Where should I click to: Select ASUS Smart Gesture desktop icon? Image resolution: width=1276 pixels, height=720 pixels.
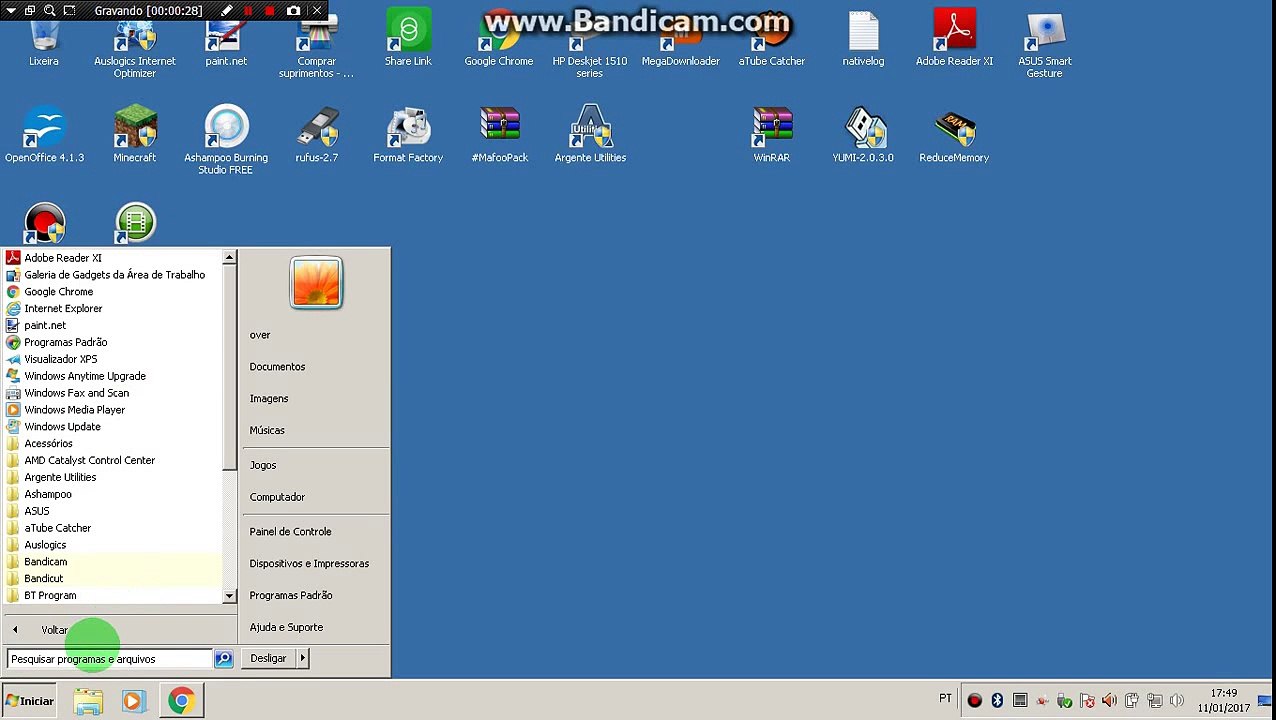click(x=1045, y=44)
